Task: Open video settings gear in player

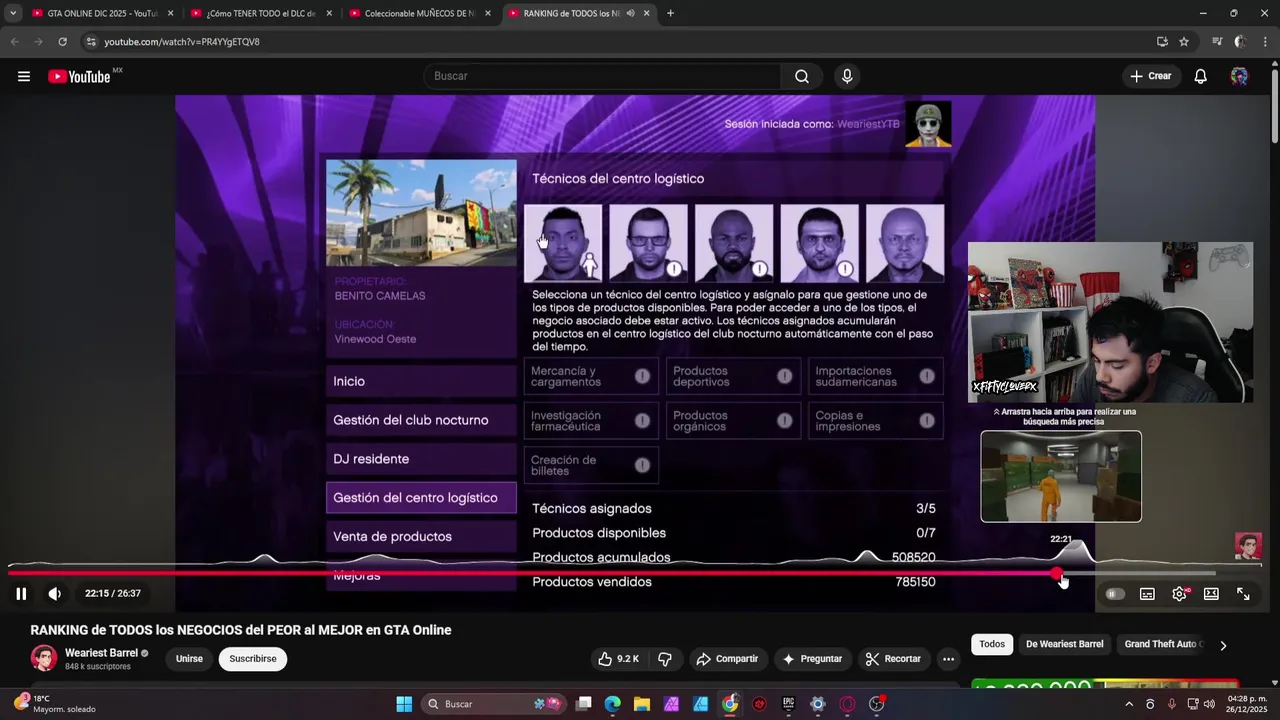Action: (x=1180, y=594)
